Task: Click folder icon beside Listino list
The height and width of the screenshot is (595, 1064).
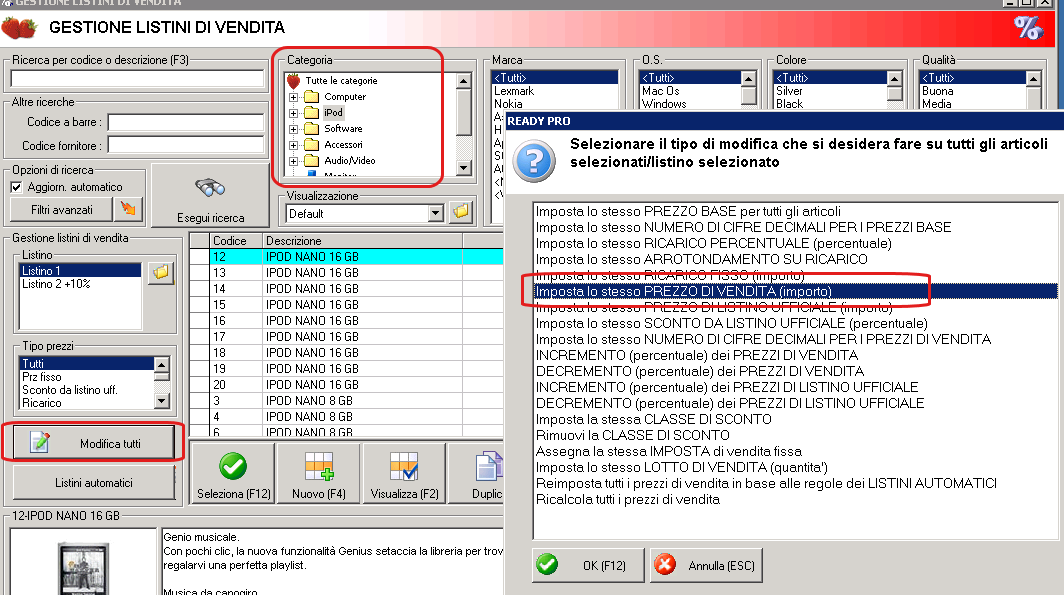Action: tap(161, 273)
